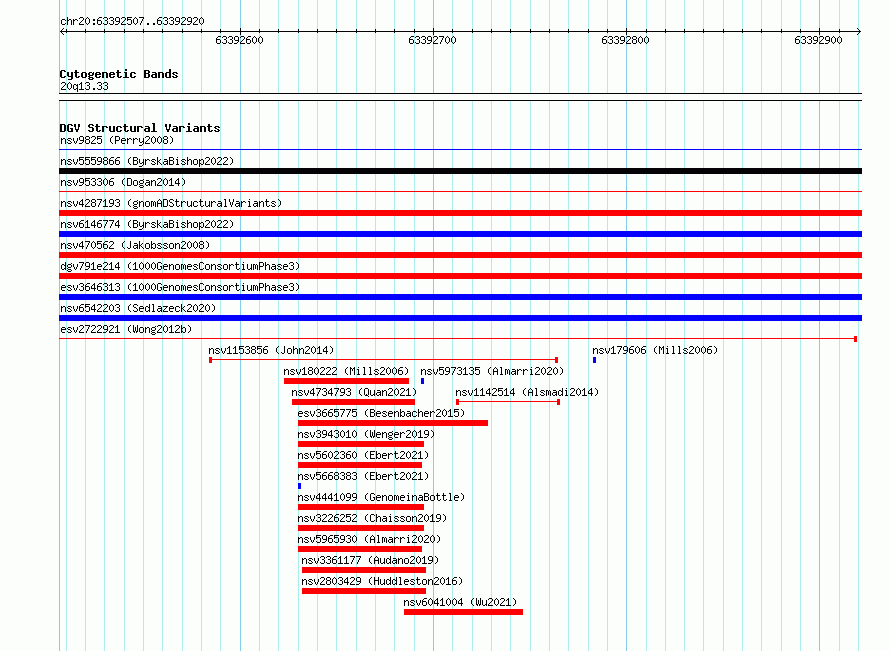Click esv2722921 (Wong2012b) label

click(126, 329)
